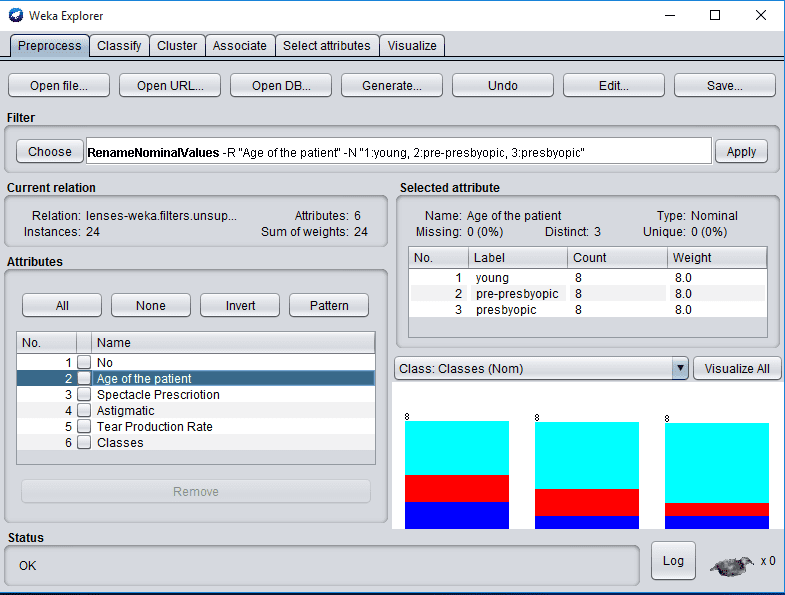
Task: Tick the Spectacle Prescriotion checkbox
Action: click(x=84, y=394)
